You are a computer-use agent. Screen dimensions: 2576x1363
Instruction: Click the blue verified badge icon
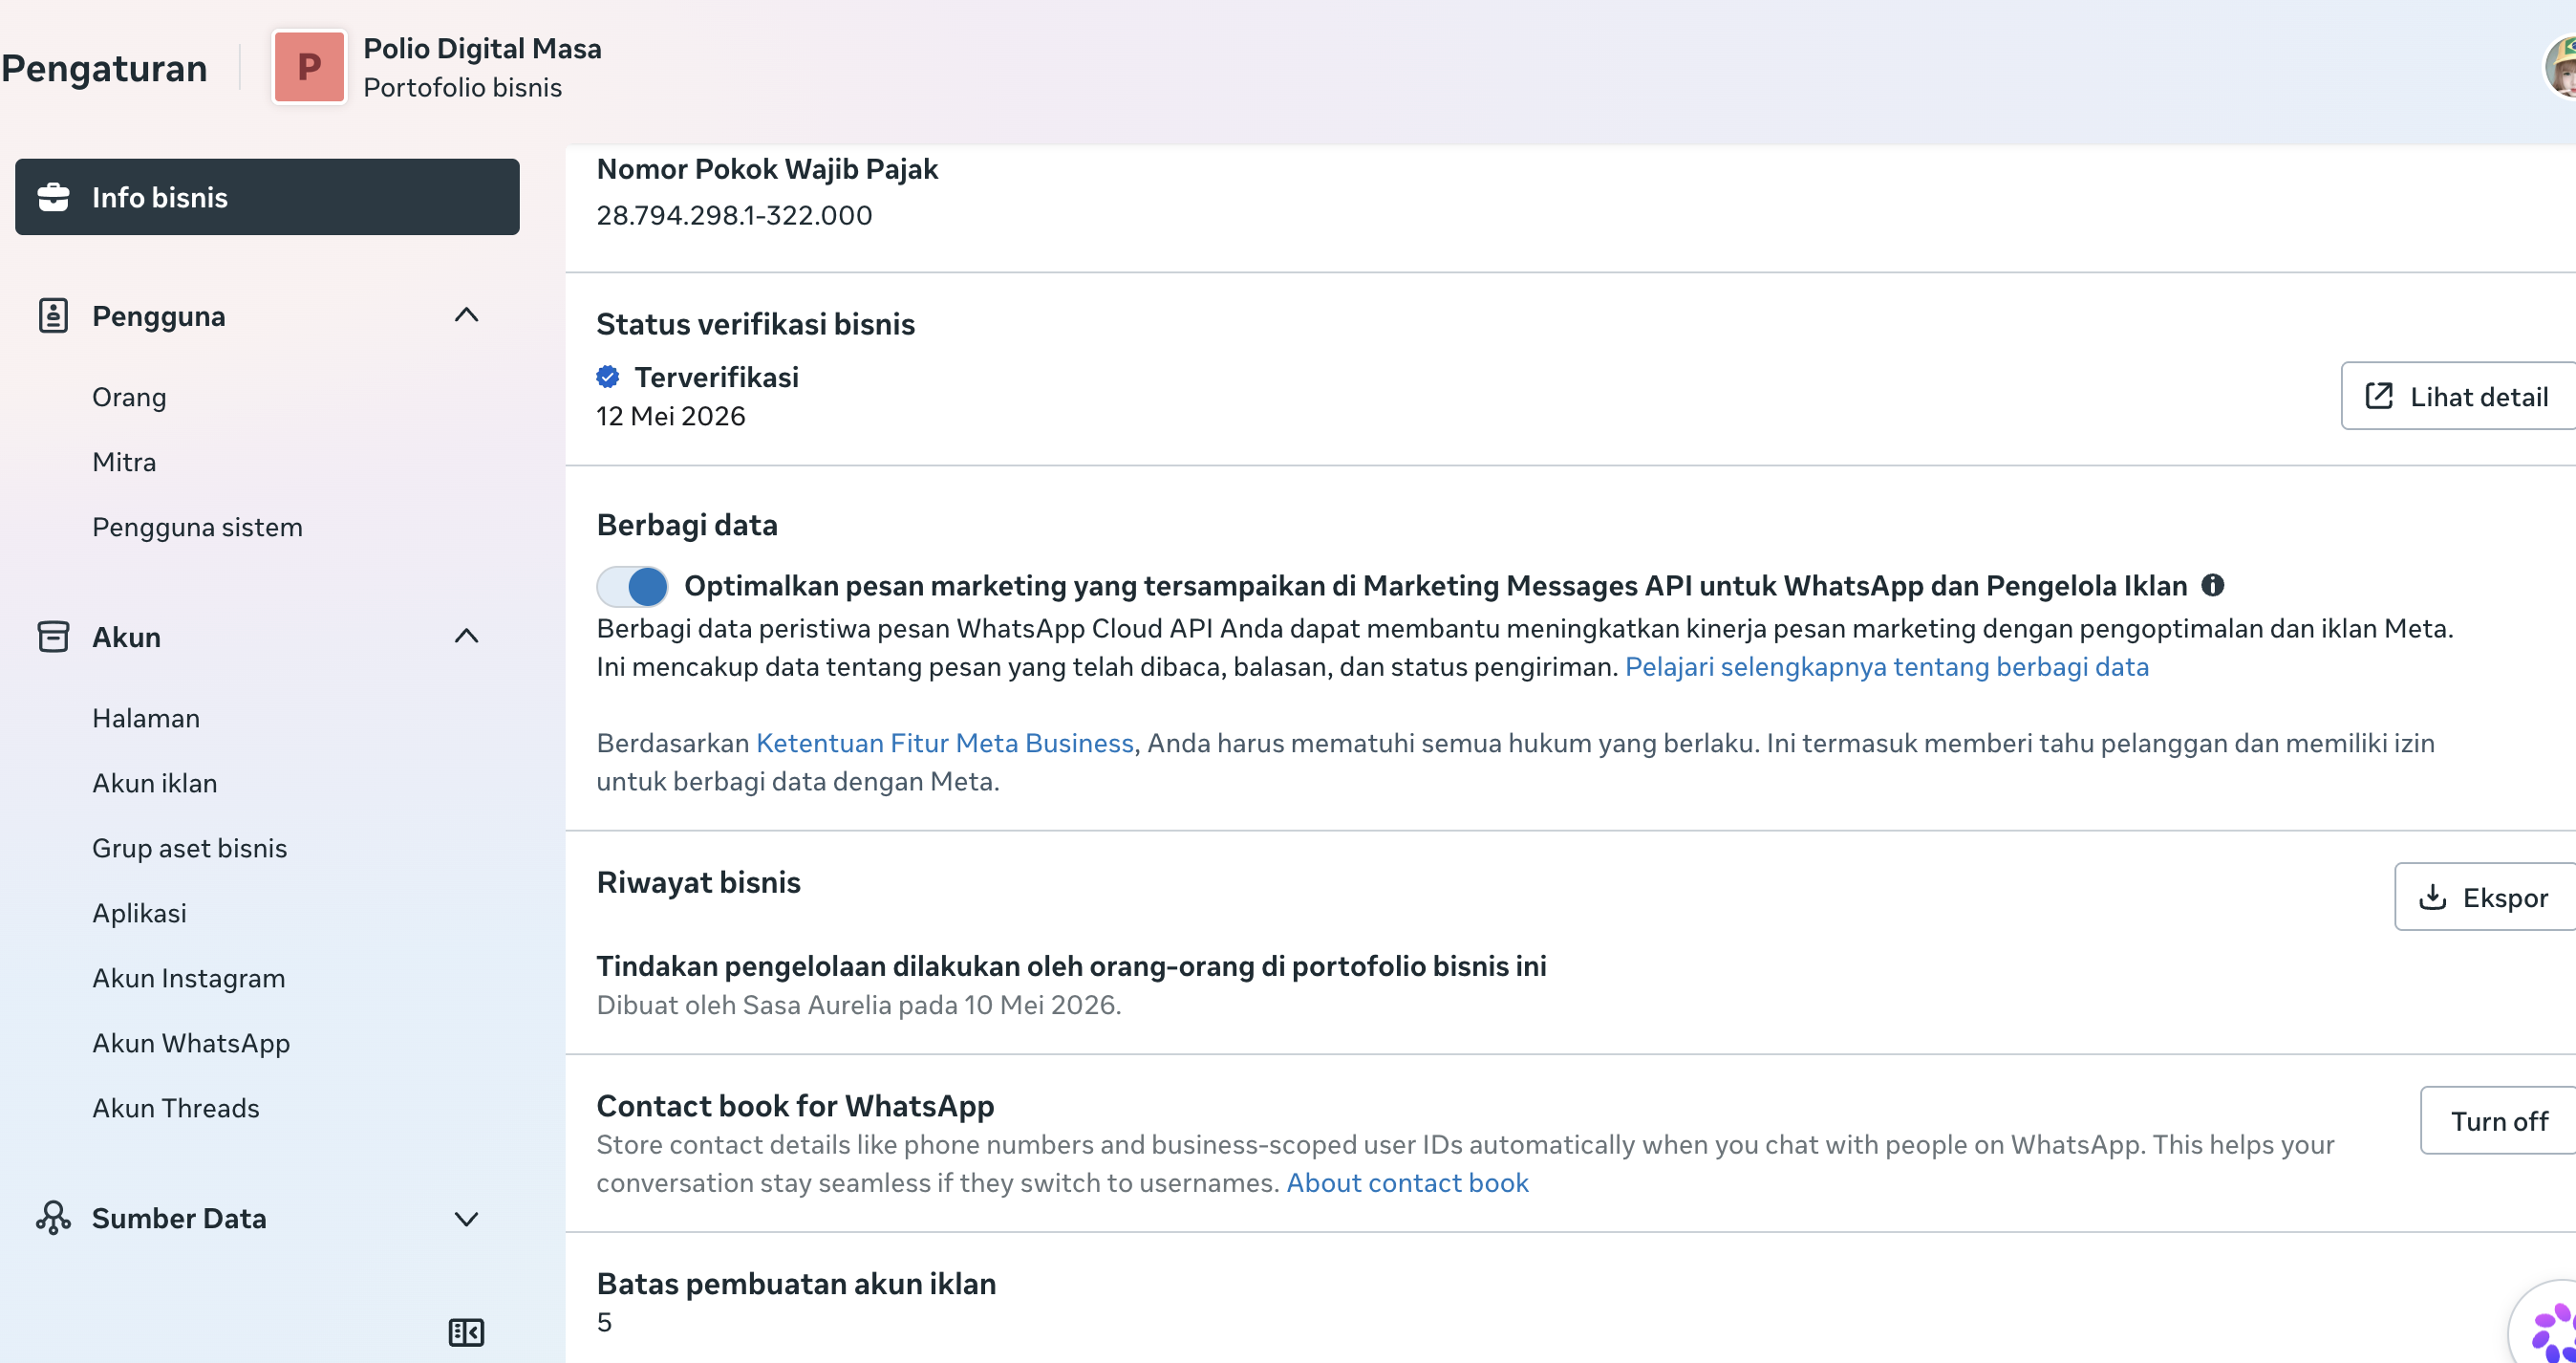pyautogui.click(x=608, y=377)
